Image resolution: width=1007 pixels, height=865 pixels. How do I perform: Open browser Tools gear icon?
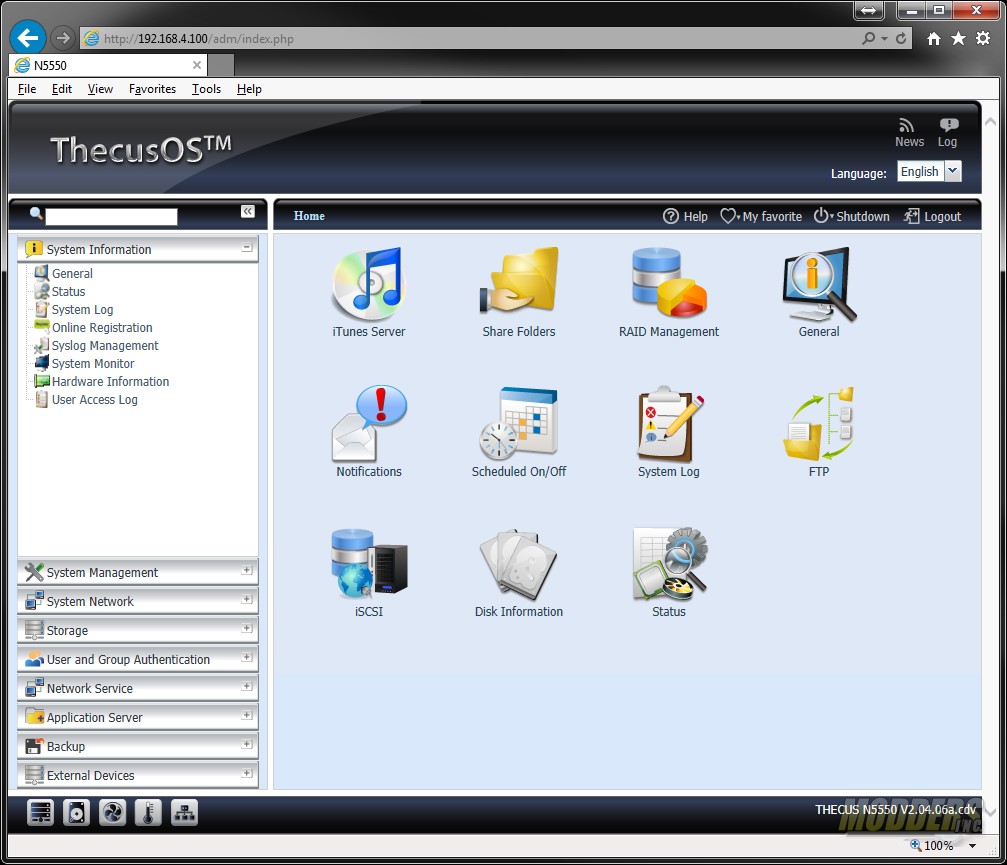pos(983,39)
